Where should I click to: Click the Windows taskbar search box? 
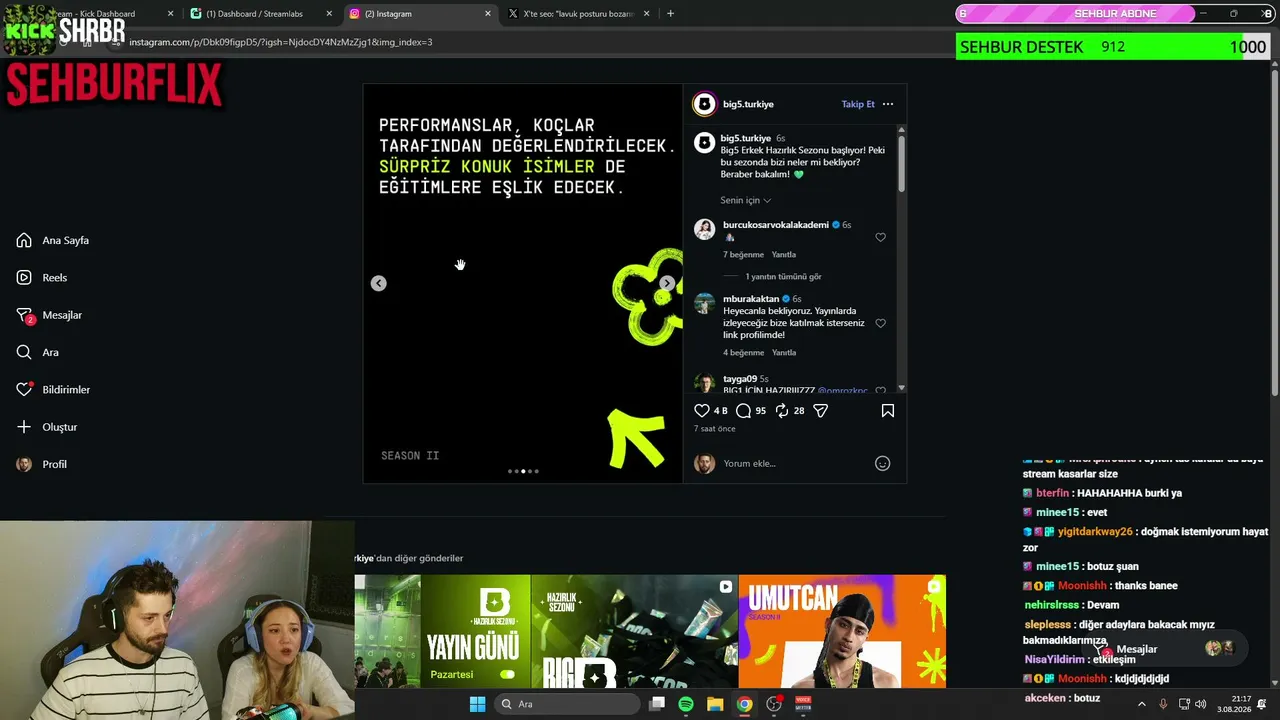(567, 704)
